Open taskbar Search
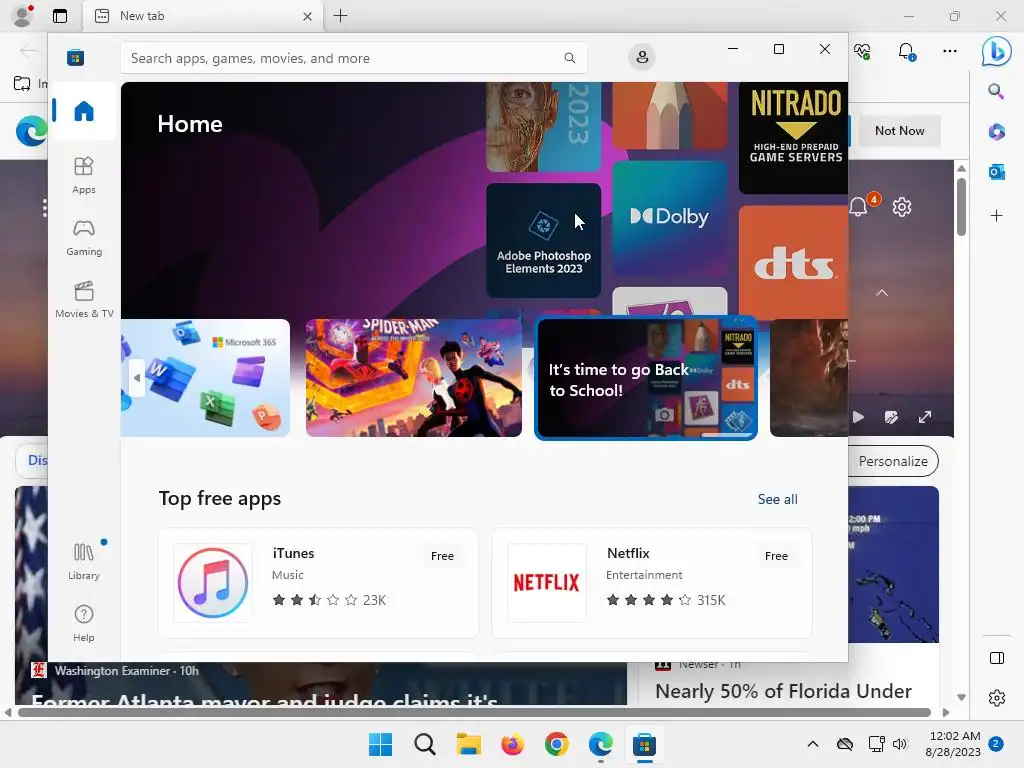 click(424, 744)
